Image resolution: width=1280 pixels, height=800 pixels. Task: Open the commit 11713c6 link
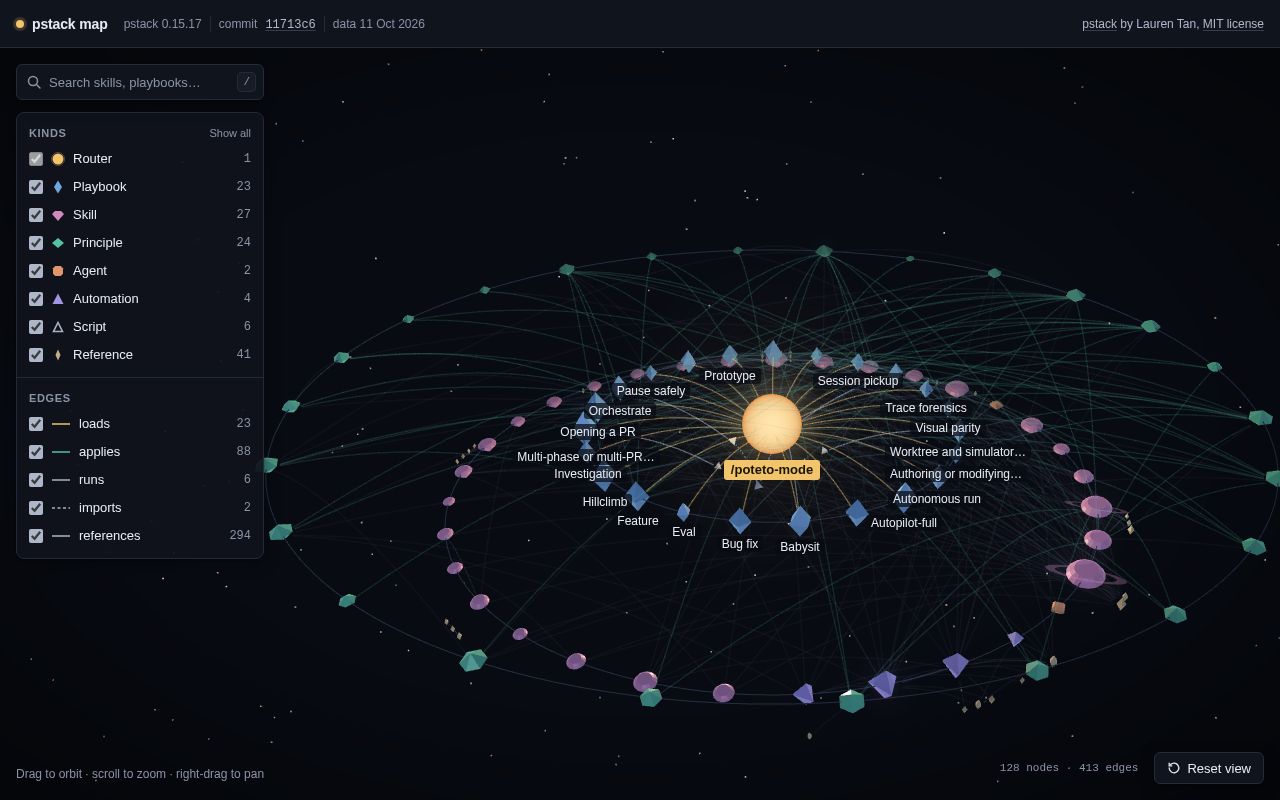290,24
